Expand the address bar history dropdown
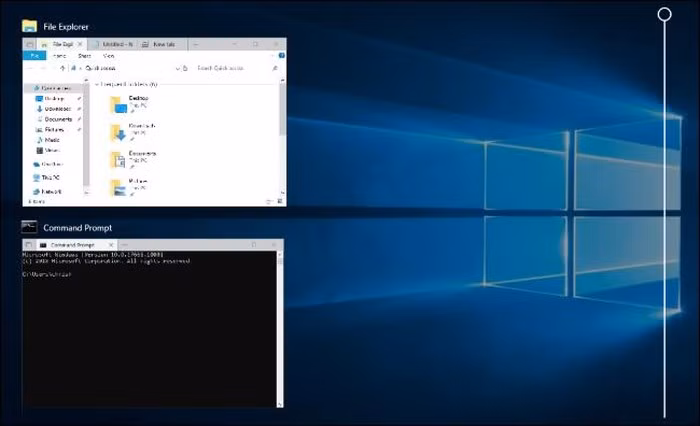 [178, 68]
